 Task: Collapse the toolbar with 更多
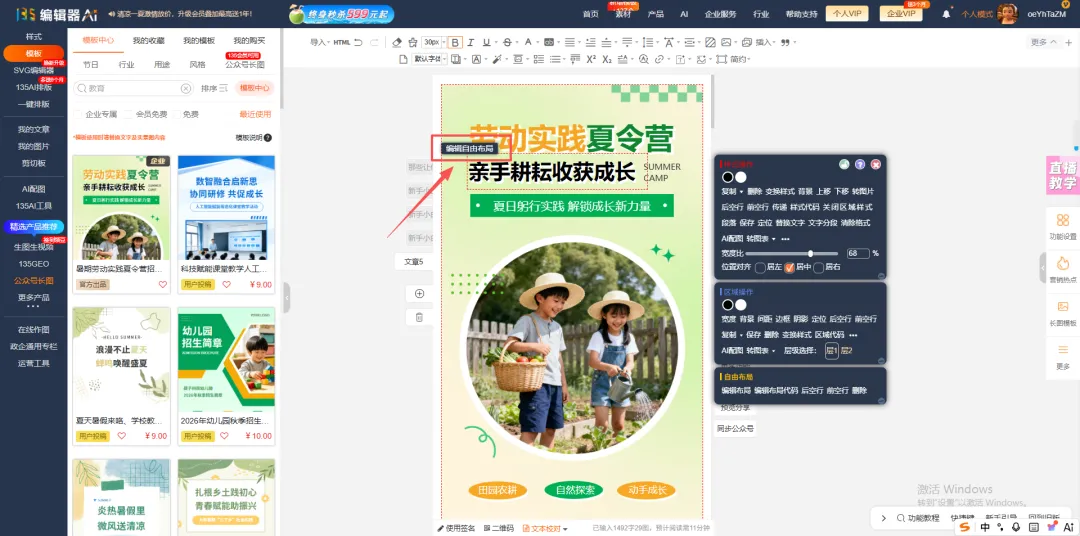[1043, 43]
